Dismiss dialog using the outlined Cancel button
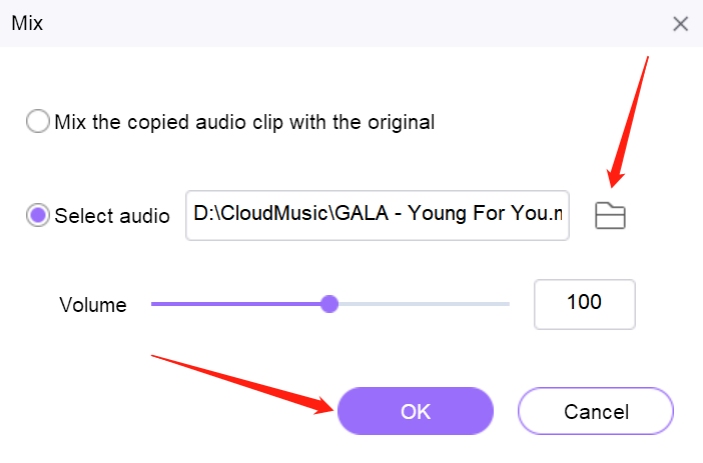Image resolution: width=703 pixels, height=463 pixels. [x=596, y=411]
